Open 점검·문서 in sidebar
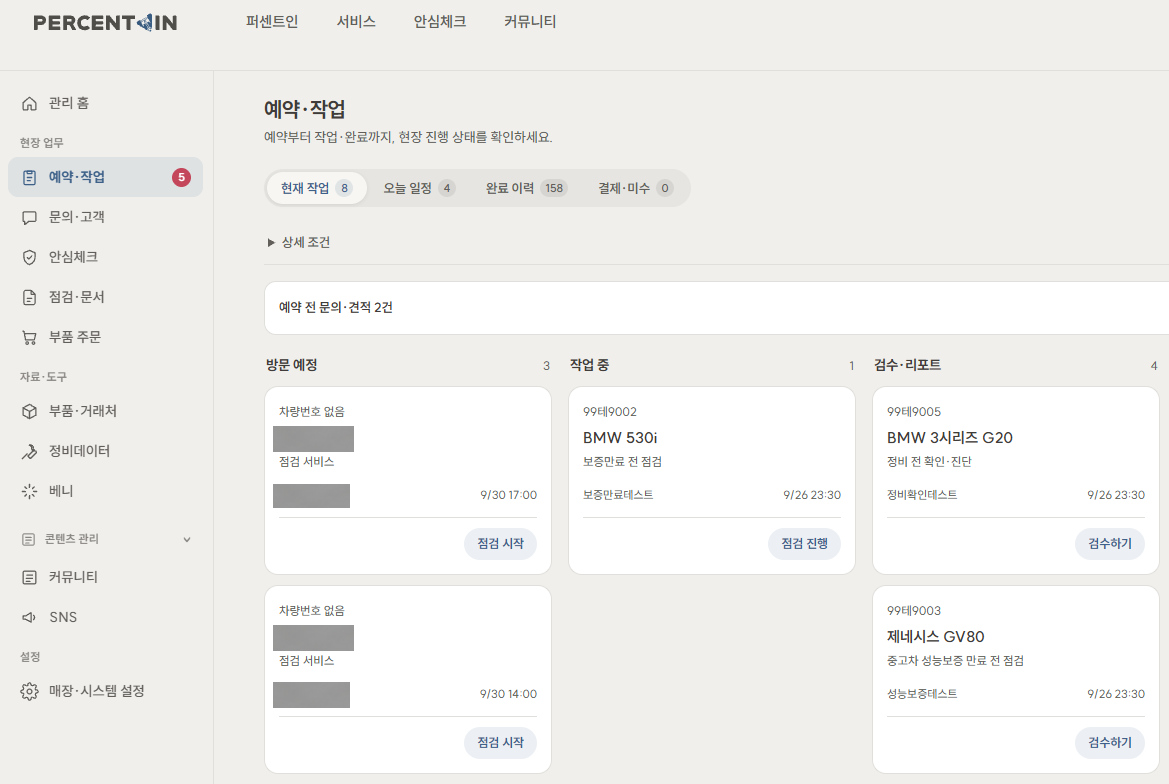Image resolution: width=1169 pixels, height=784 pixels. [x=105, y=297]
